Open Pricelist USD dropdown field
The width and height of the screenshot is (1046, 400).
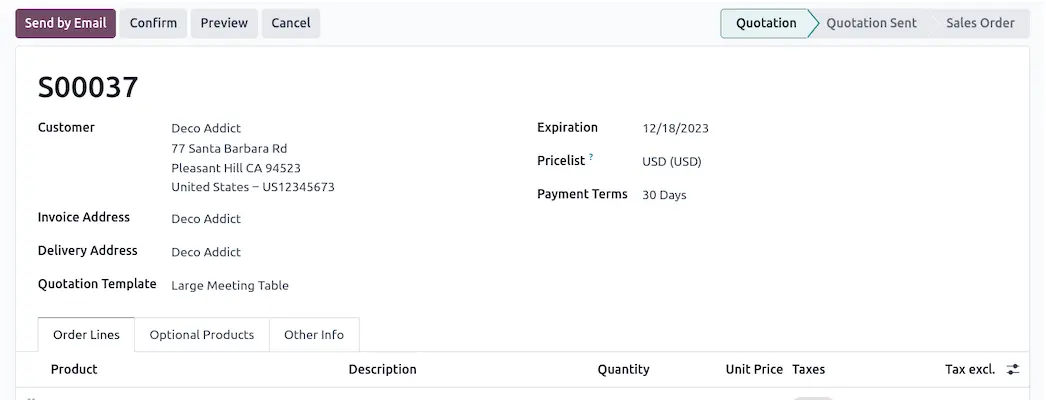(x=672, y=161)
